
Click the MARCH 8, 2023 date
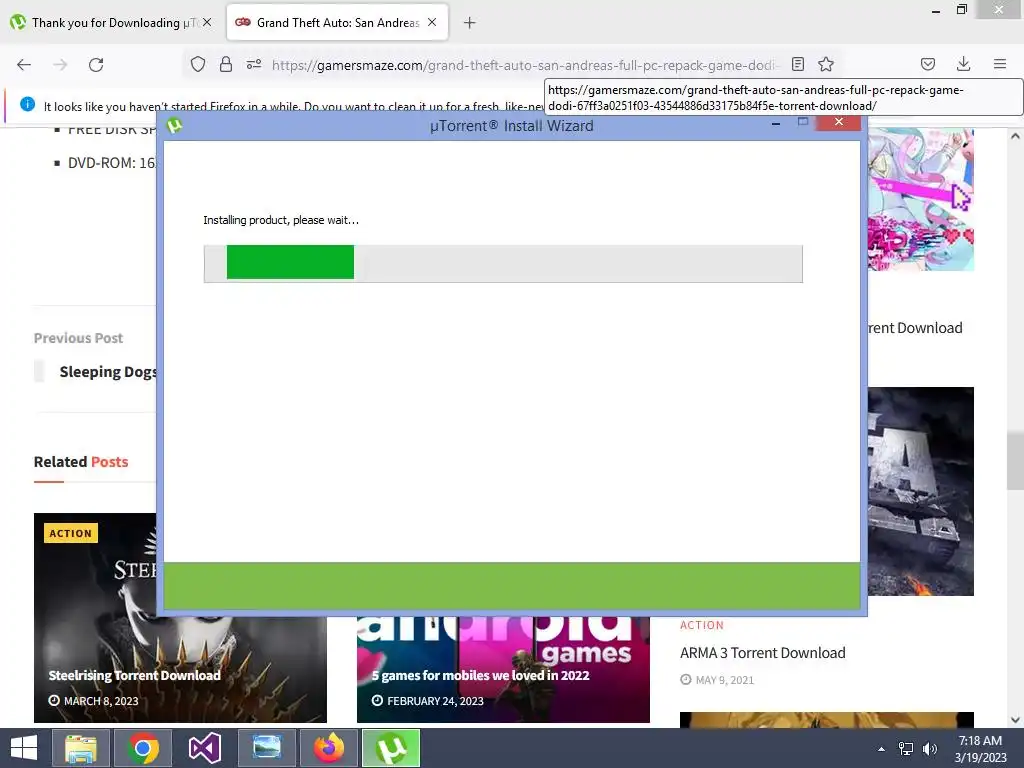click(101, 701)
